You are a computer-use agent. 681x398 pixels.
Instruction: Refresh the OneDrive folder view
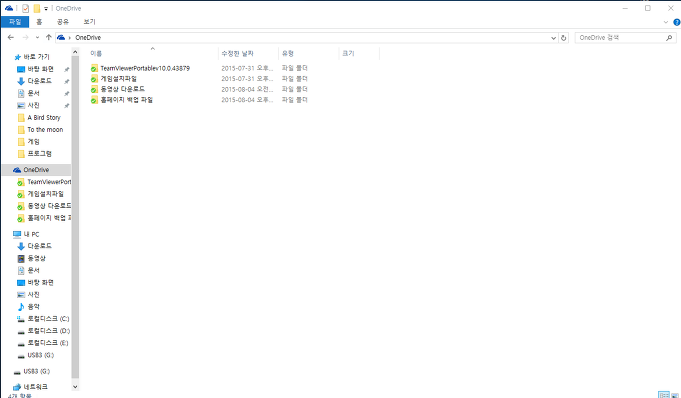click(x=563, y=38)
